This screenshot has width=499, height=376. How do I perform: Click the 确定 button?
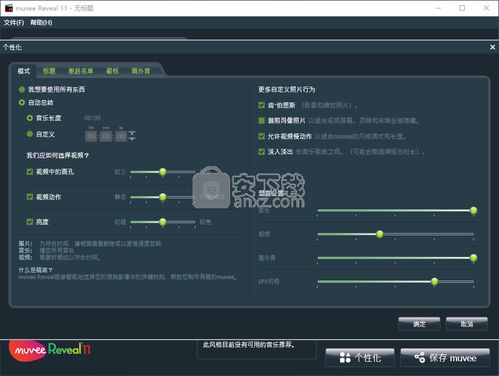[x=419, y=324]
